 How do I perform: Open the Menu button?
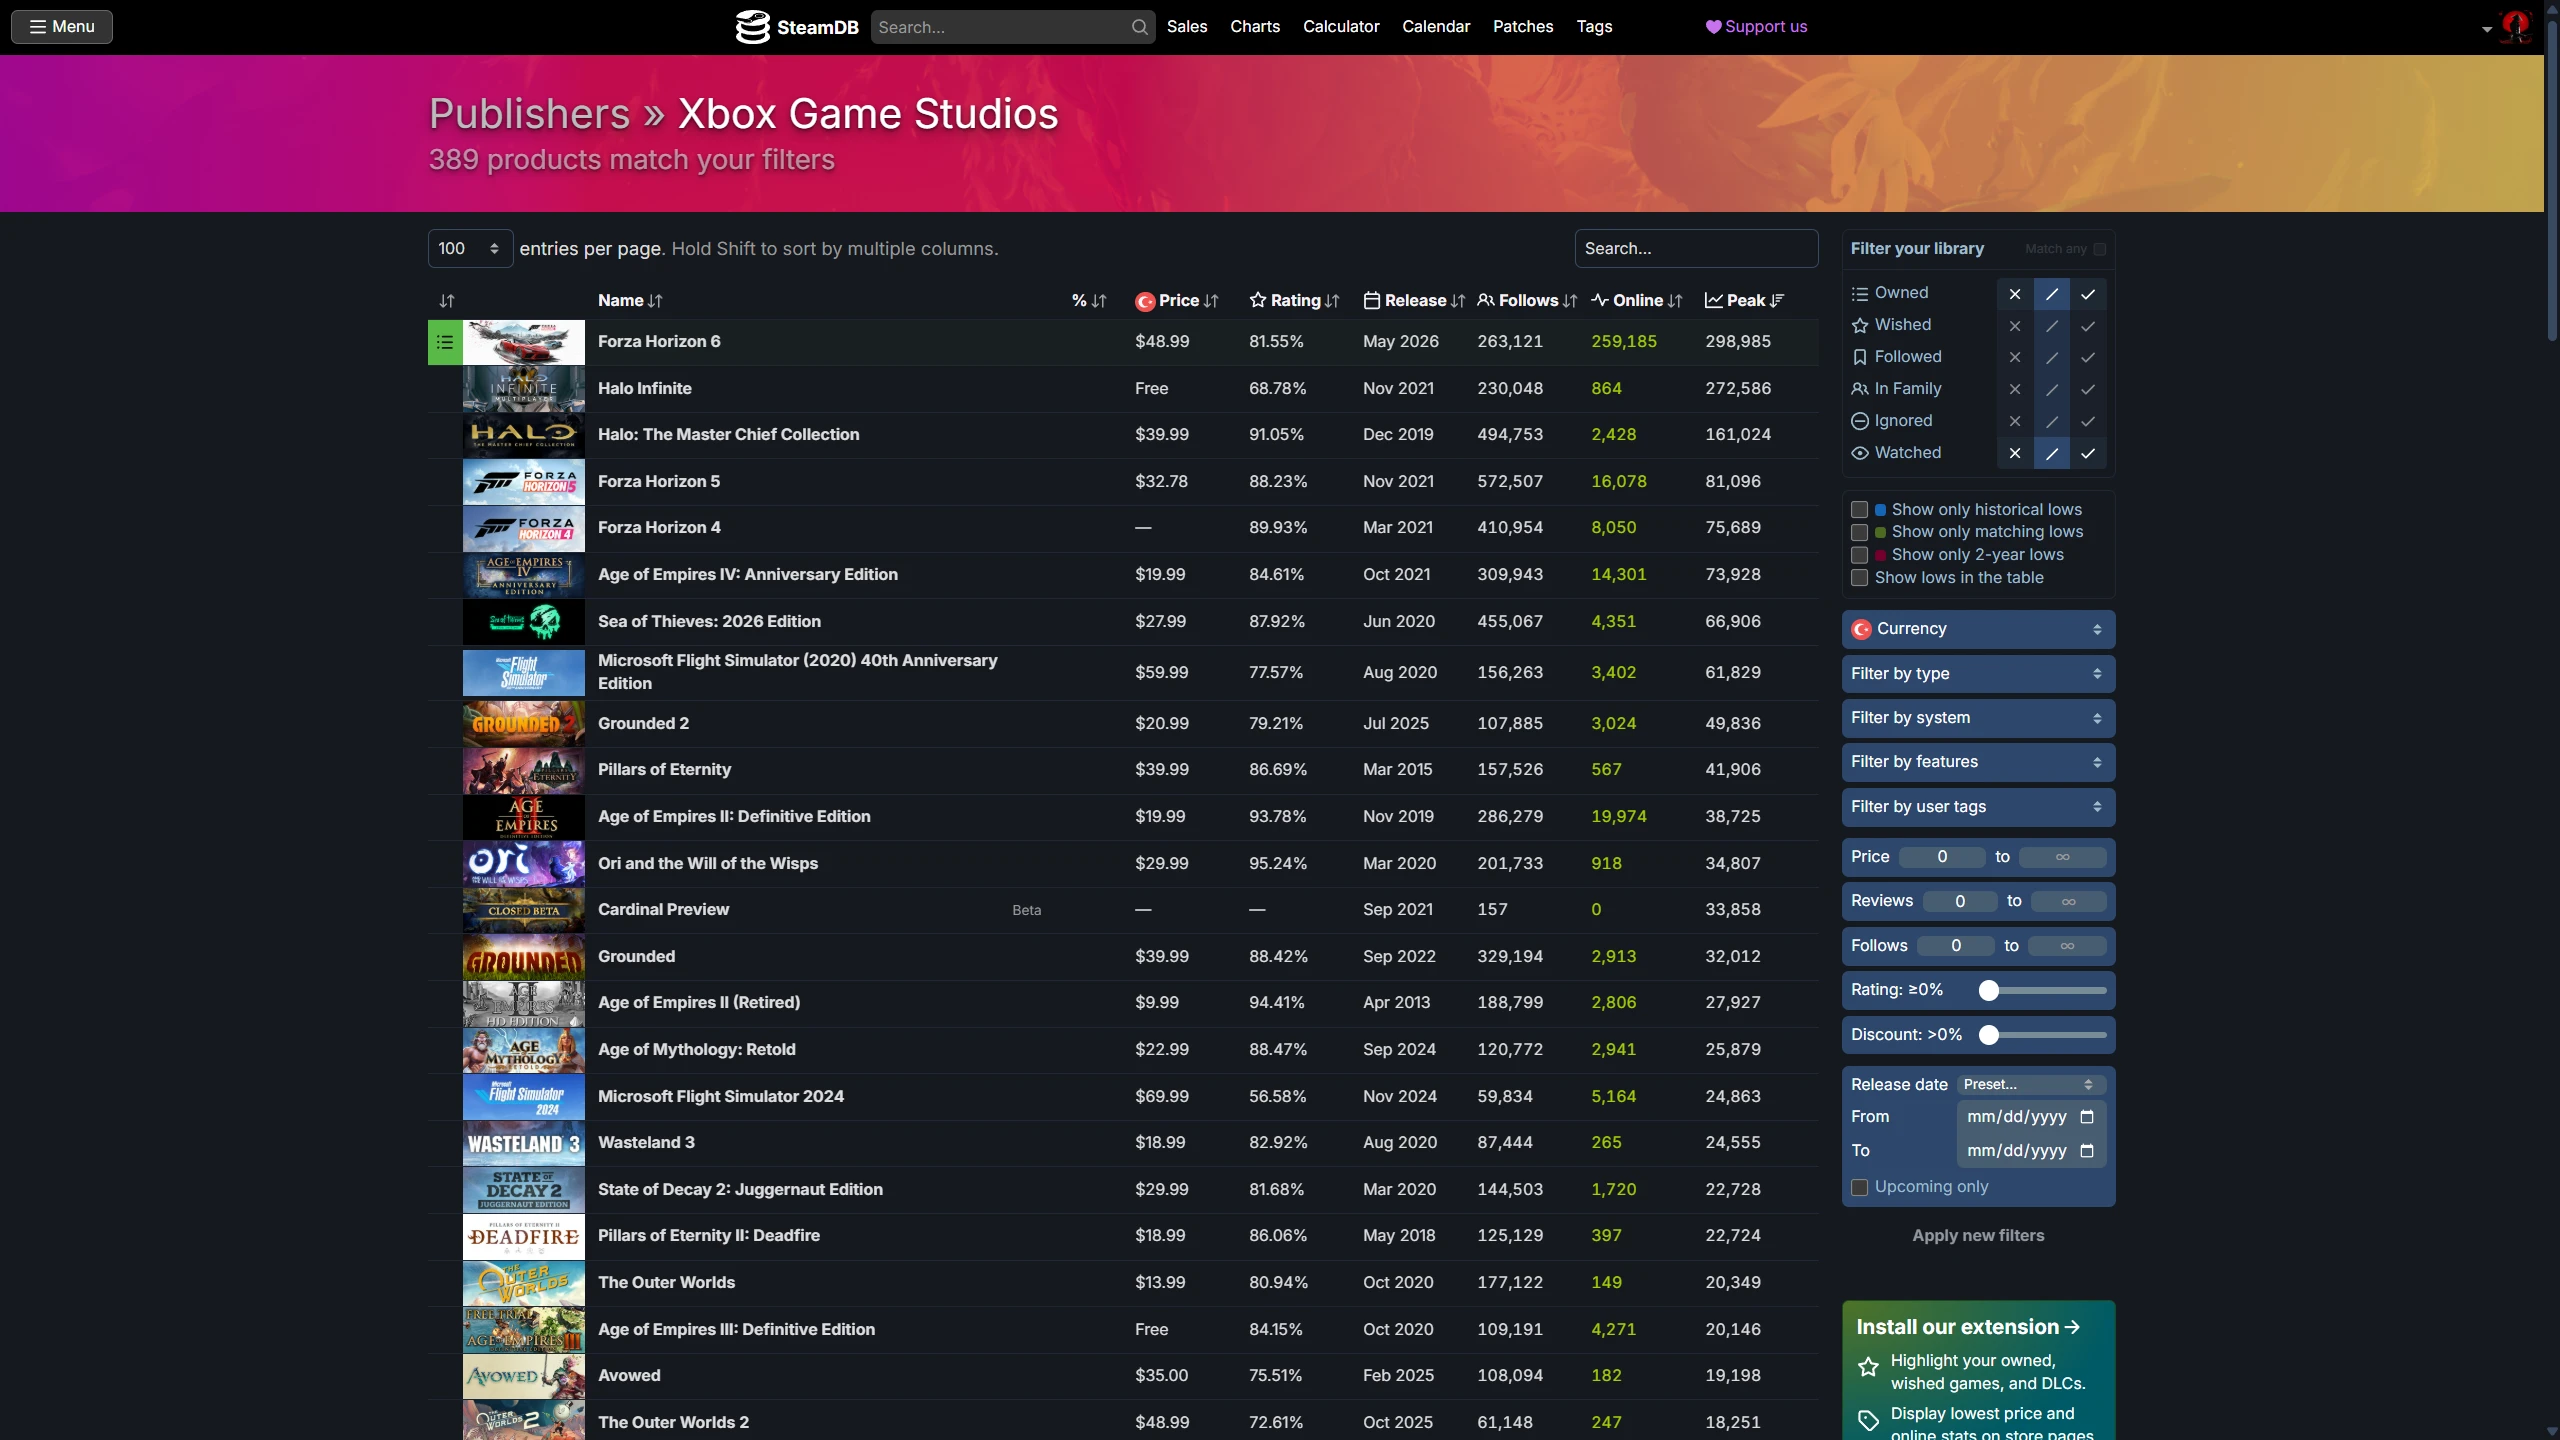point(62,27)
